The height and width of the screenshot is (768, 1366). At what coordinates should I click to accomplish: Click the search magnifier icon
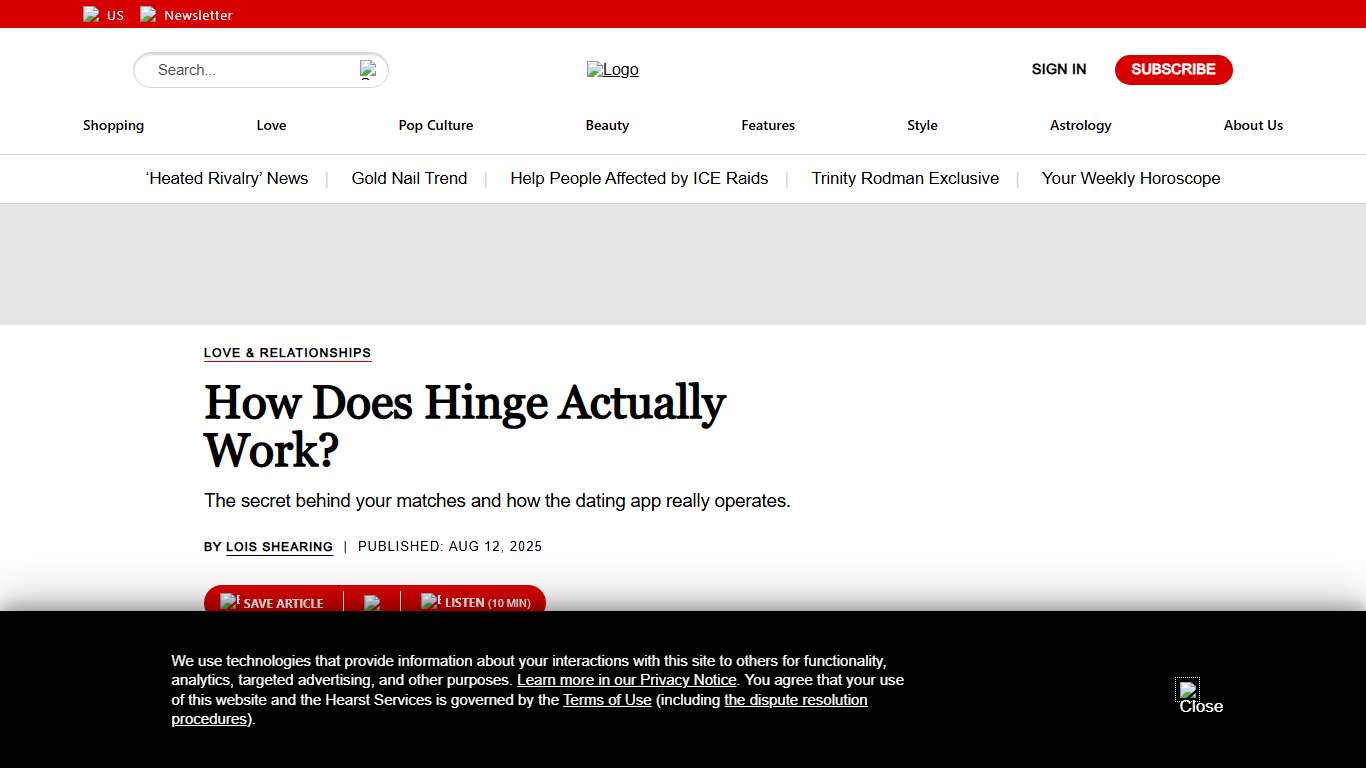tap(367, 69)
